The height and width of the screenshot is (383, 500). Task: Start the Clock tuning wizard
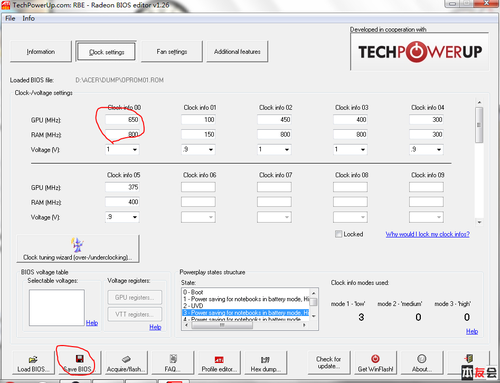coord(78,249)
